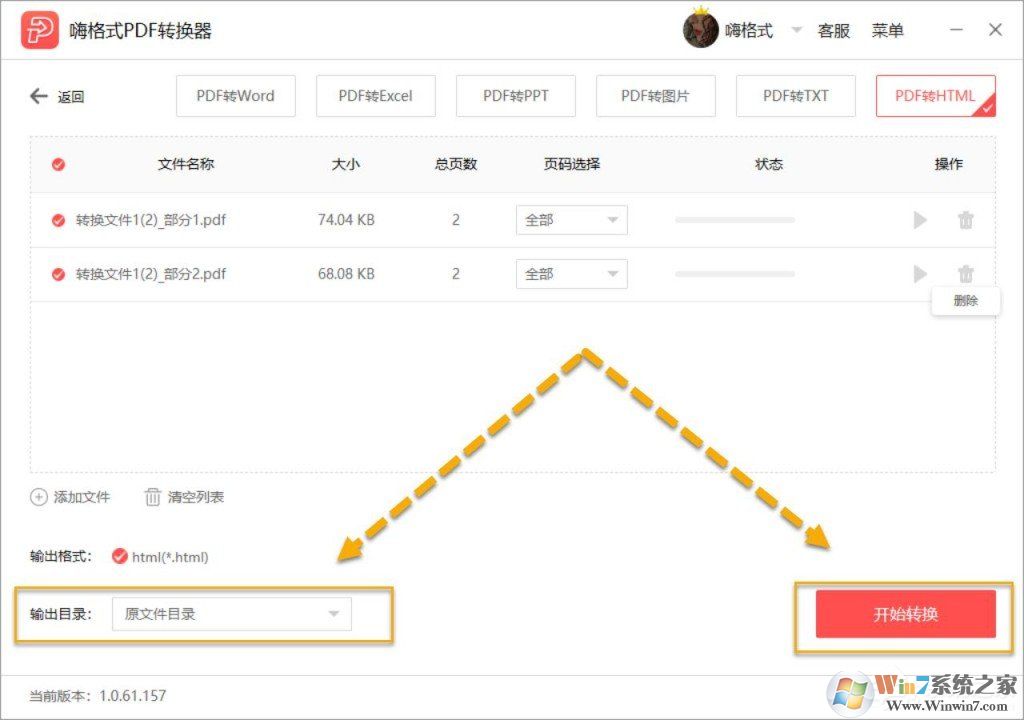Delete 转换文件1(2)_部分2.pdf using its trash icon

tap(966, 274)
